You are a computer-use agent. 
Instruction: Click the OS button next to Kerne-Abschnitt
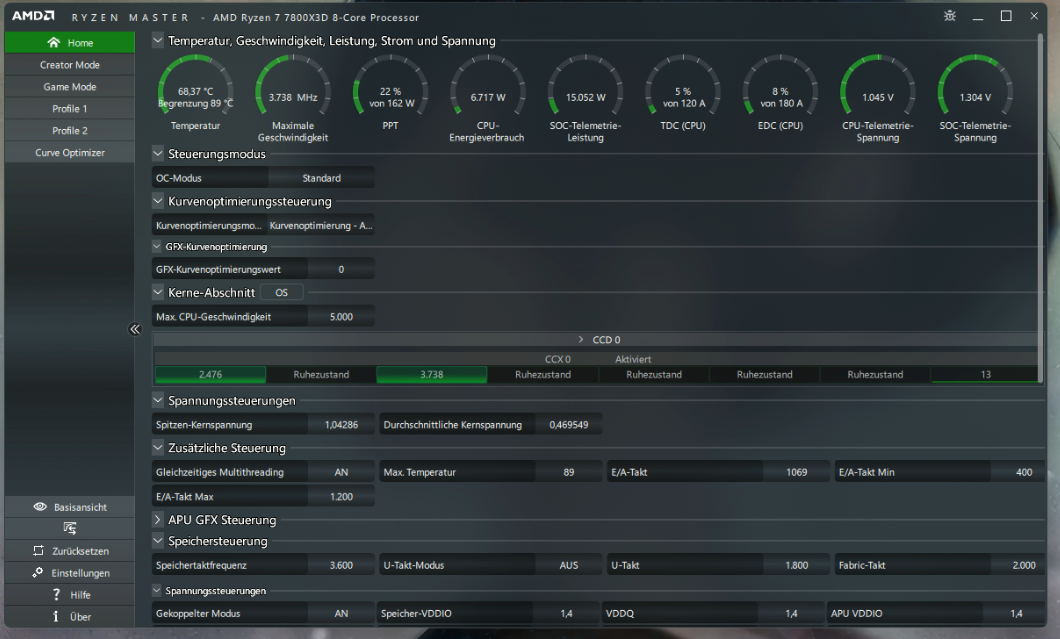tap(282, 293)
